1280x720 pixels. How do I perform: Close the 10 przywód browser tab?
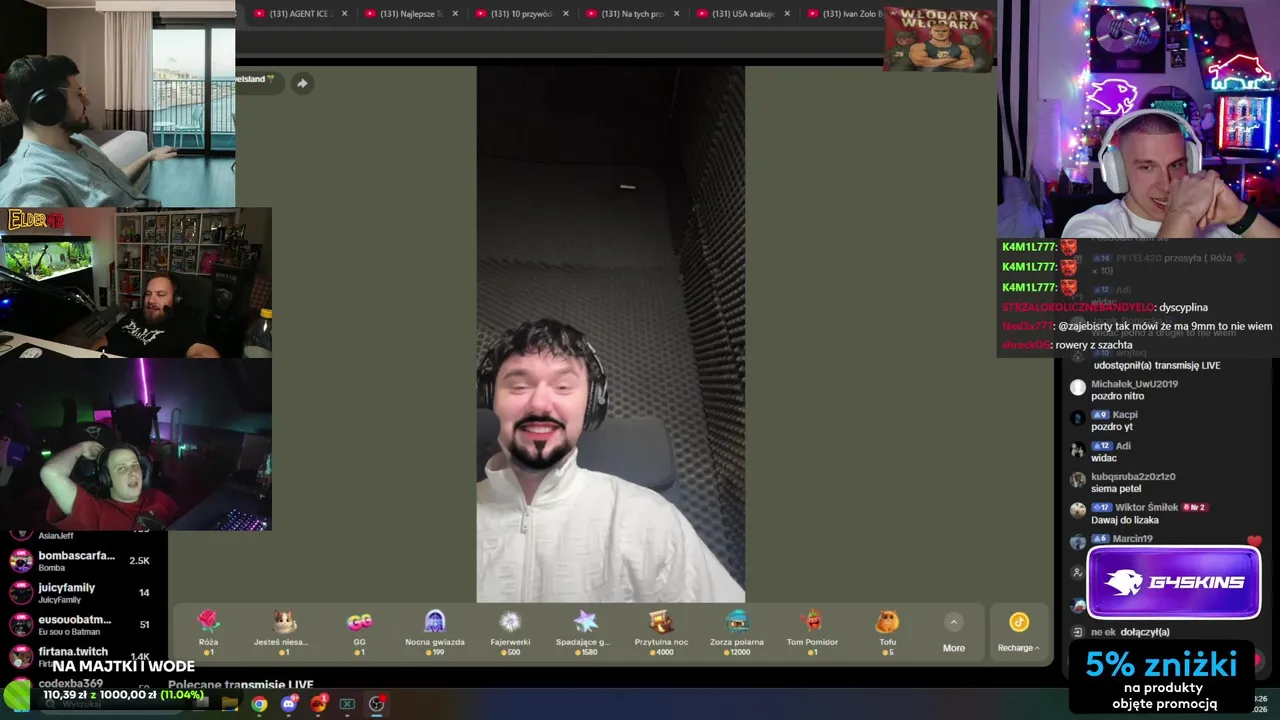[x=566, y=14]
